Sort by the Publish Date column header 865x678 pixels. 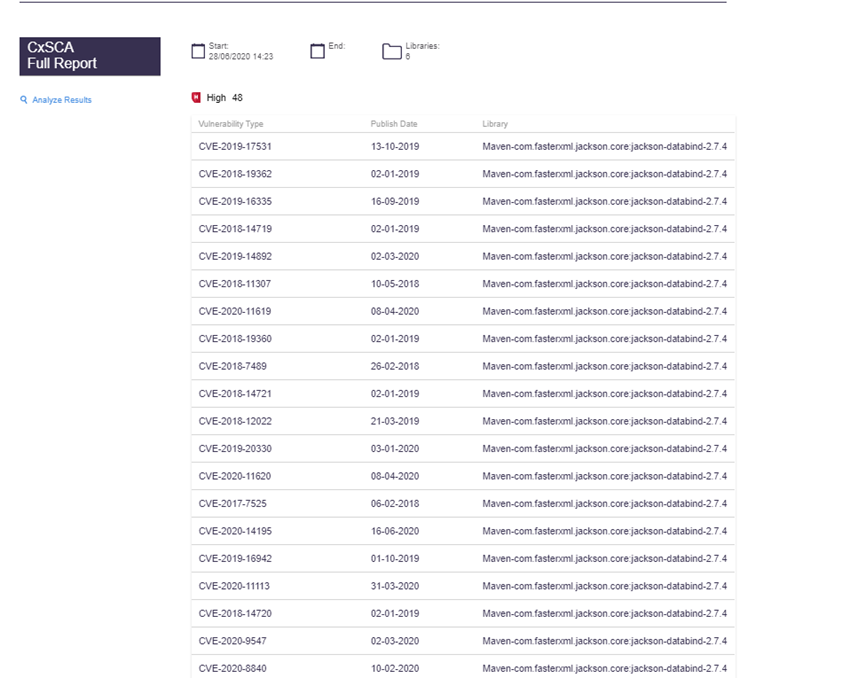394,124
